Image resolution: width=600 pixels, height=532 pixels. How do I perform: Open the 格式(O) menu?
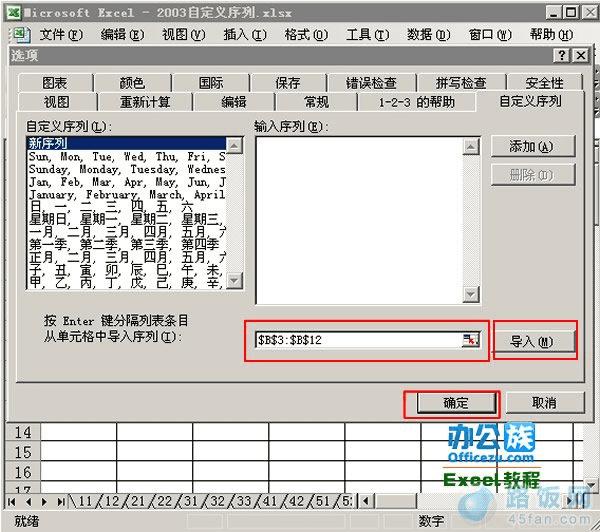[306, 35]
